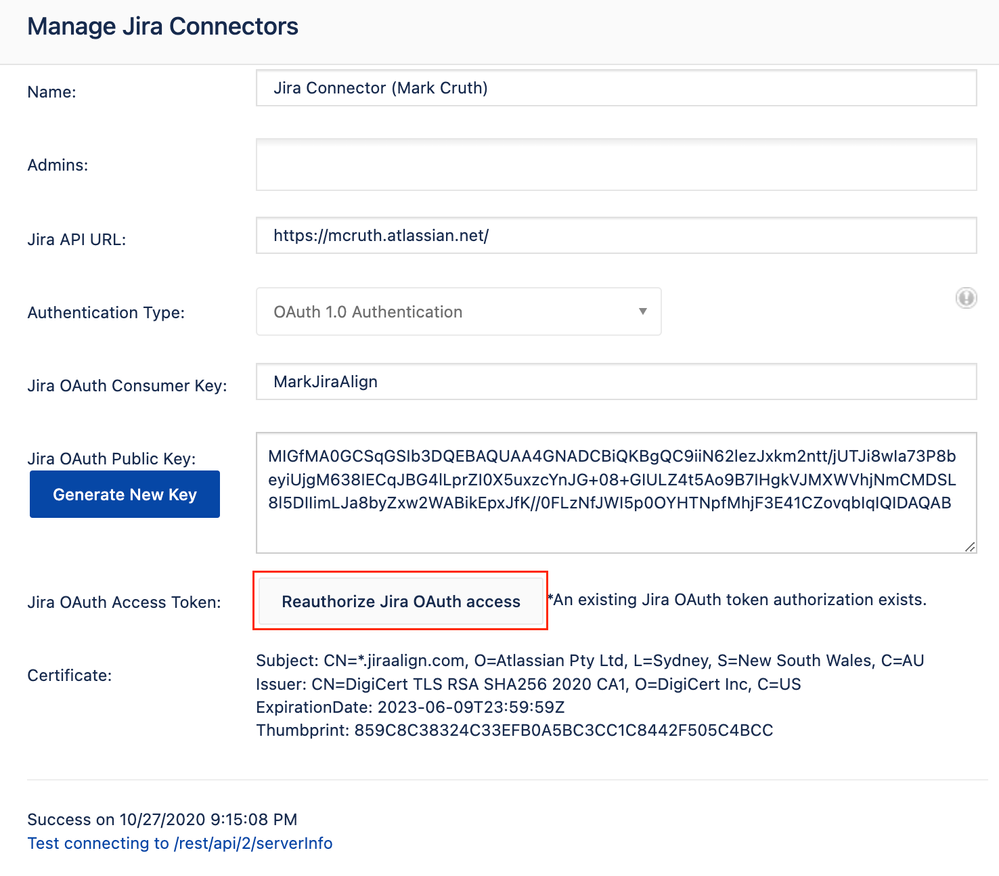999x876 pixels.
Task: Select the Jira API URL field
Action: [x=616, y=236]
